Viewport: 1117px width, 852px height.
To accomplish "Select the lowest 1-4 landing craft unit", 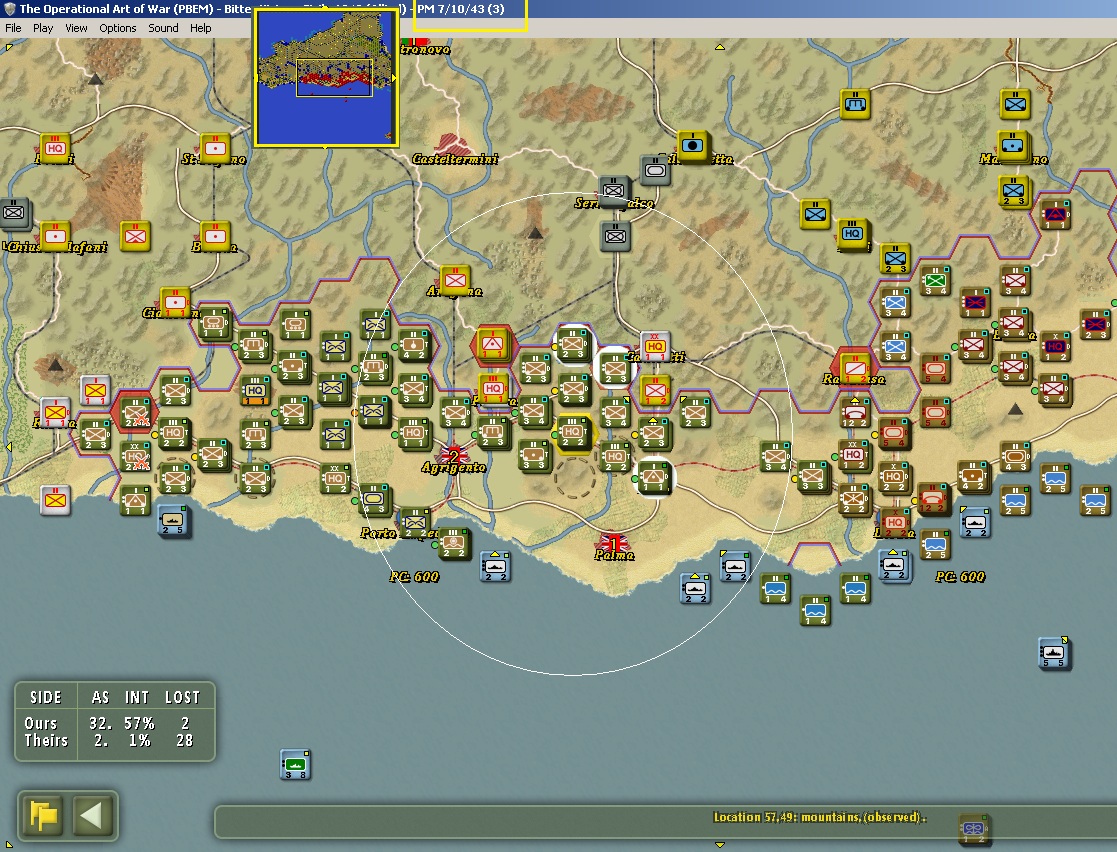I will pos(815,611).
